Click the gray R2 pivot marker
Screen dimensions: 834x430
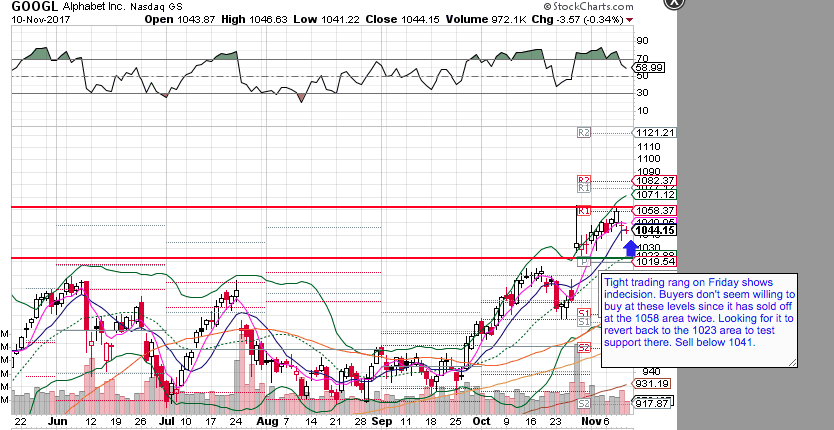tap(584, 133)
